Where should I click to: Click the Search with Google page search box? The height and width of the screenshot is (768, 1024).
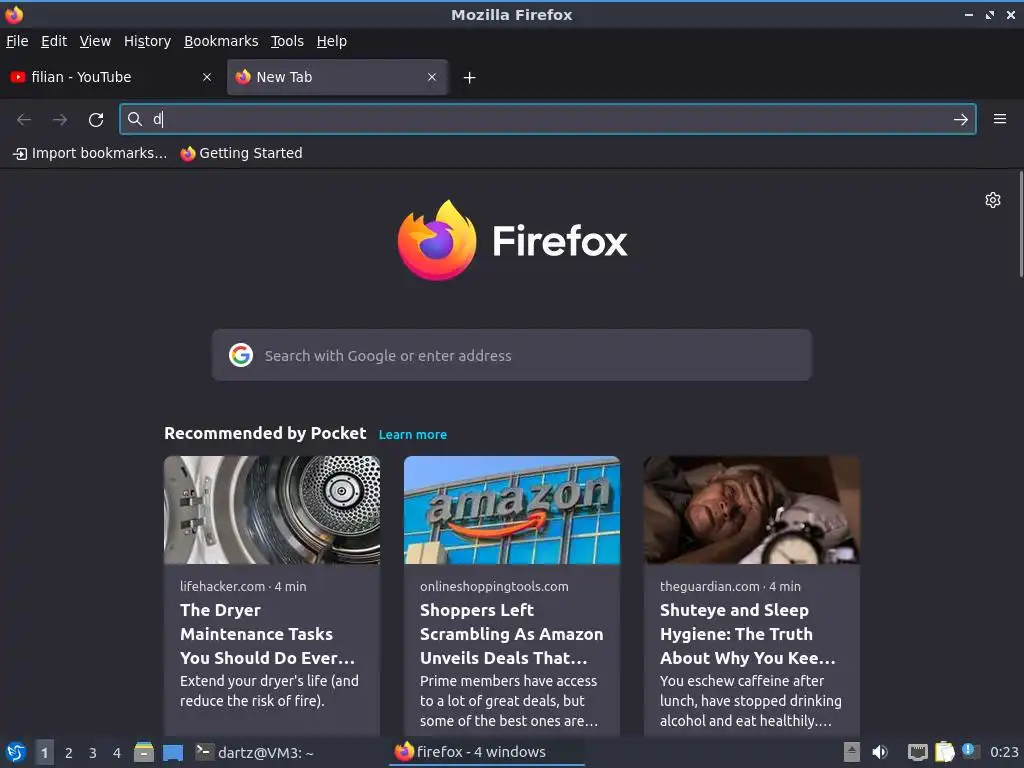click(512, 355)
